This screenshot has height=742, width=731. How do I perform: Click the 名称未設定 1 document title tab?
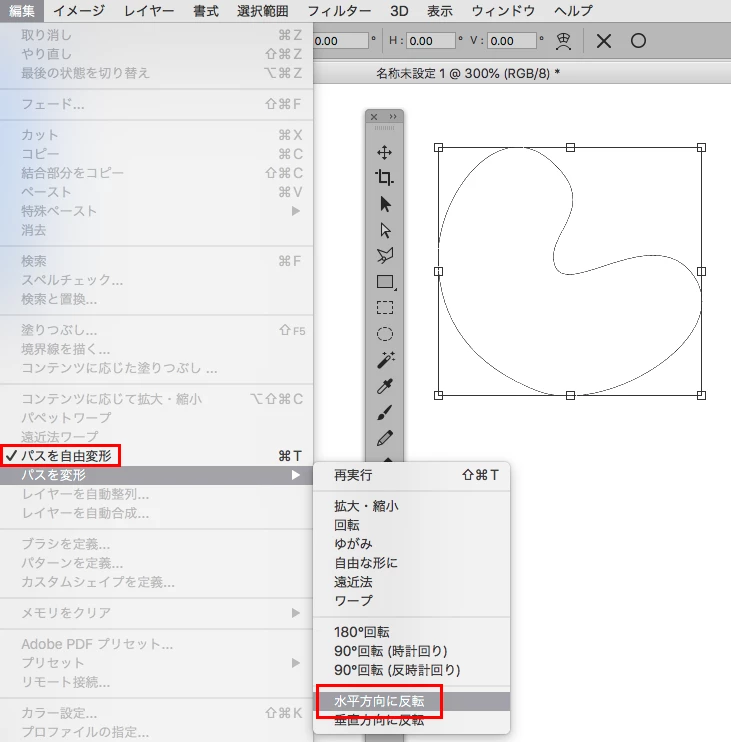tap(468, 73)
